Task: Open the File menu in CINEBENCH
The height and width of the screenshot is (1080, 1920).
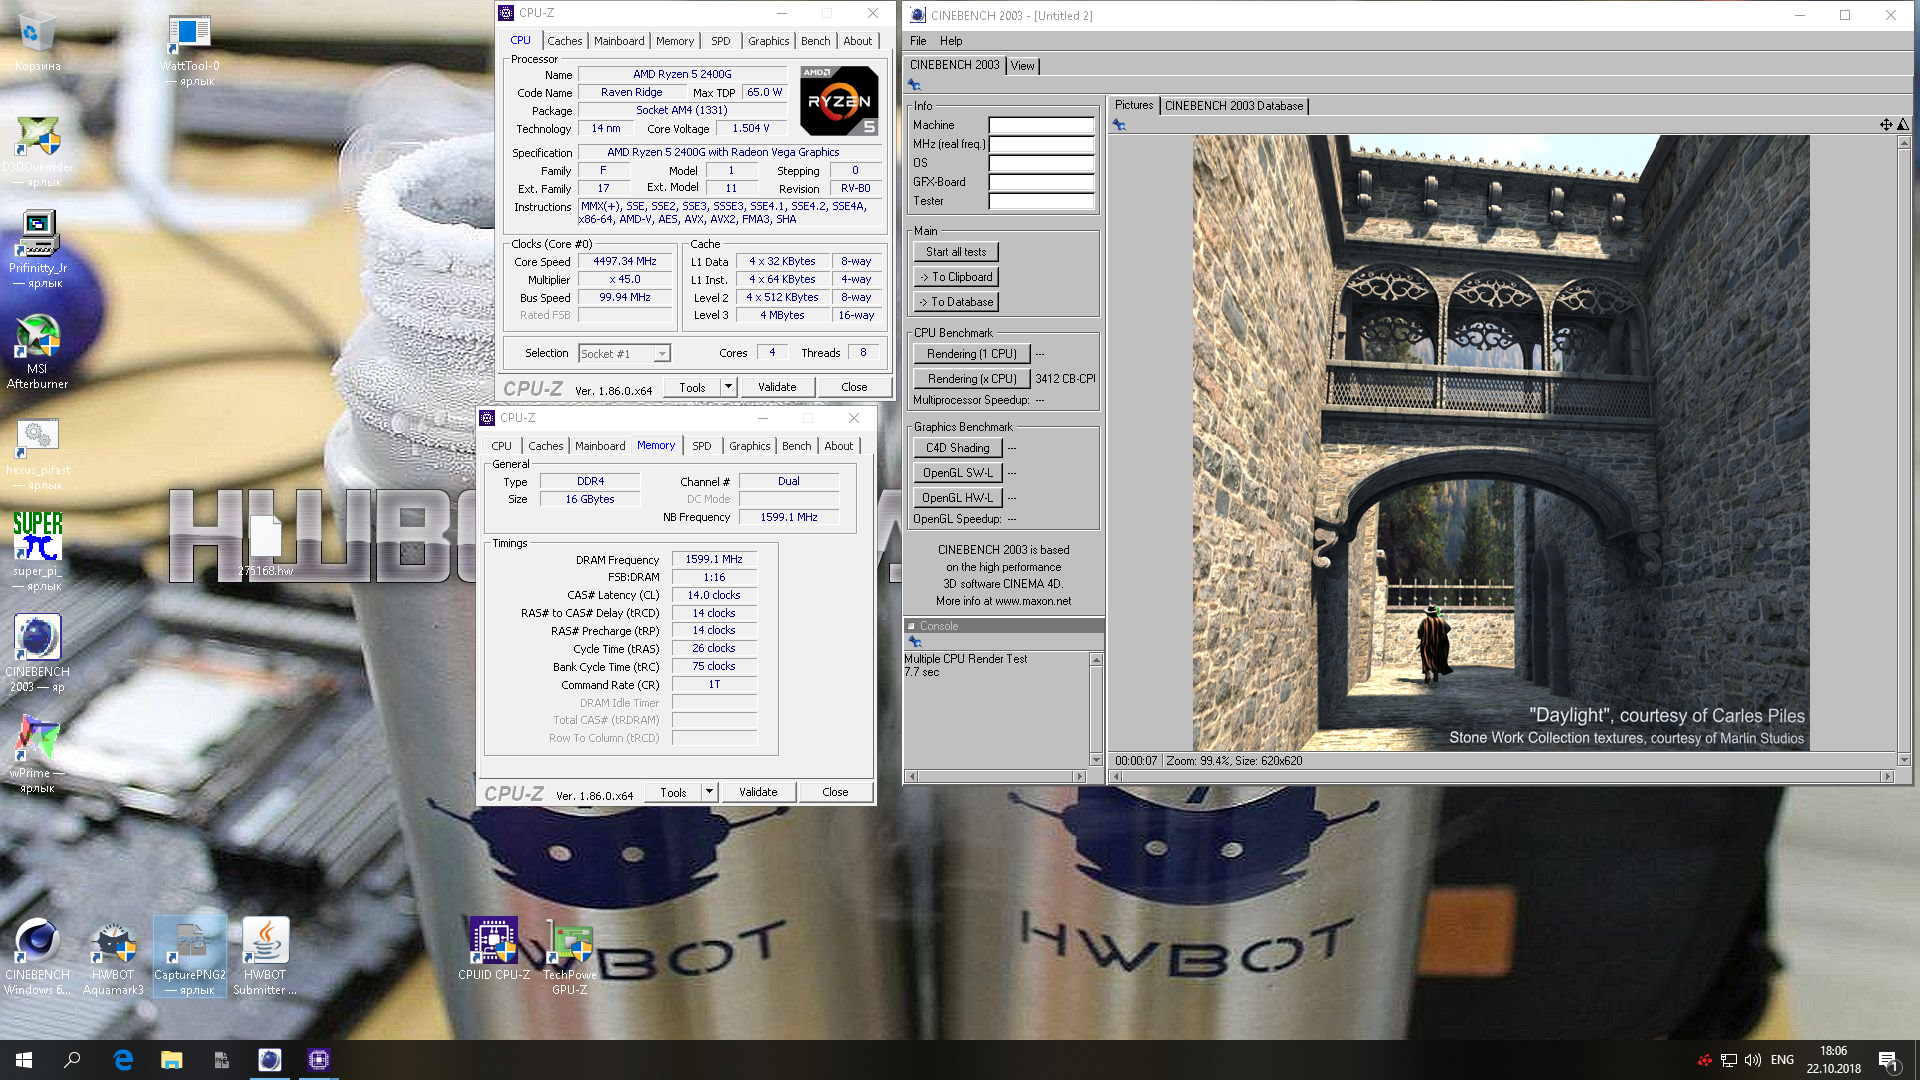Action: pyautogui.click(x=918, y=41)
